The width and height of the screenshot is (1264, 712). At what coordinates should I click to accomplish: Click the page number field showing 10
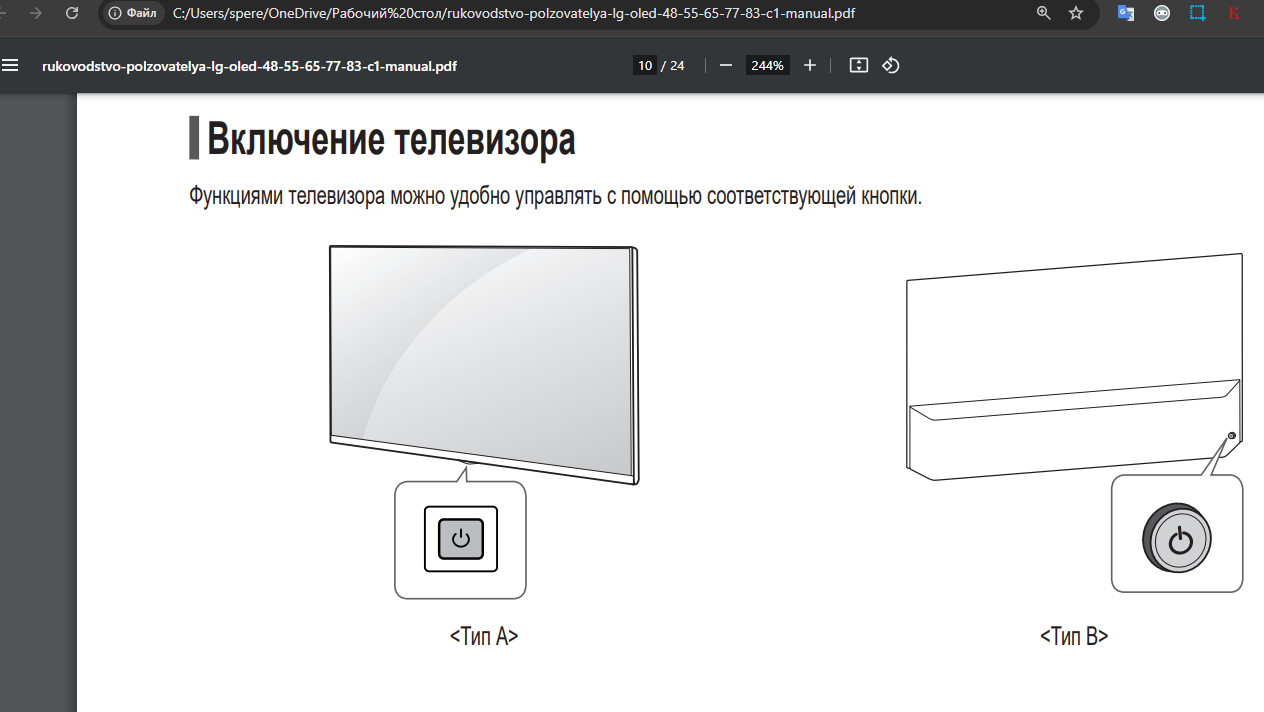[x=645, y=65]
